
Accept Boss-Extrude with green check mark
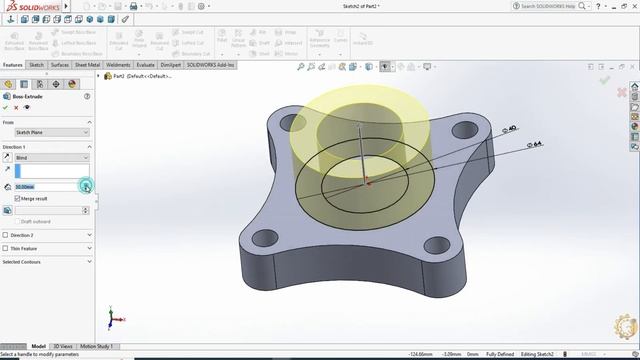(x=5, y=108)
